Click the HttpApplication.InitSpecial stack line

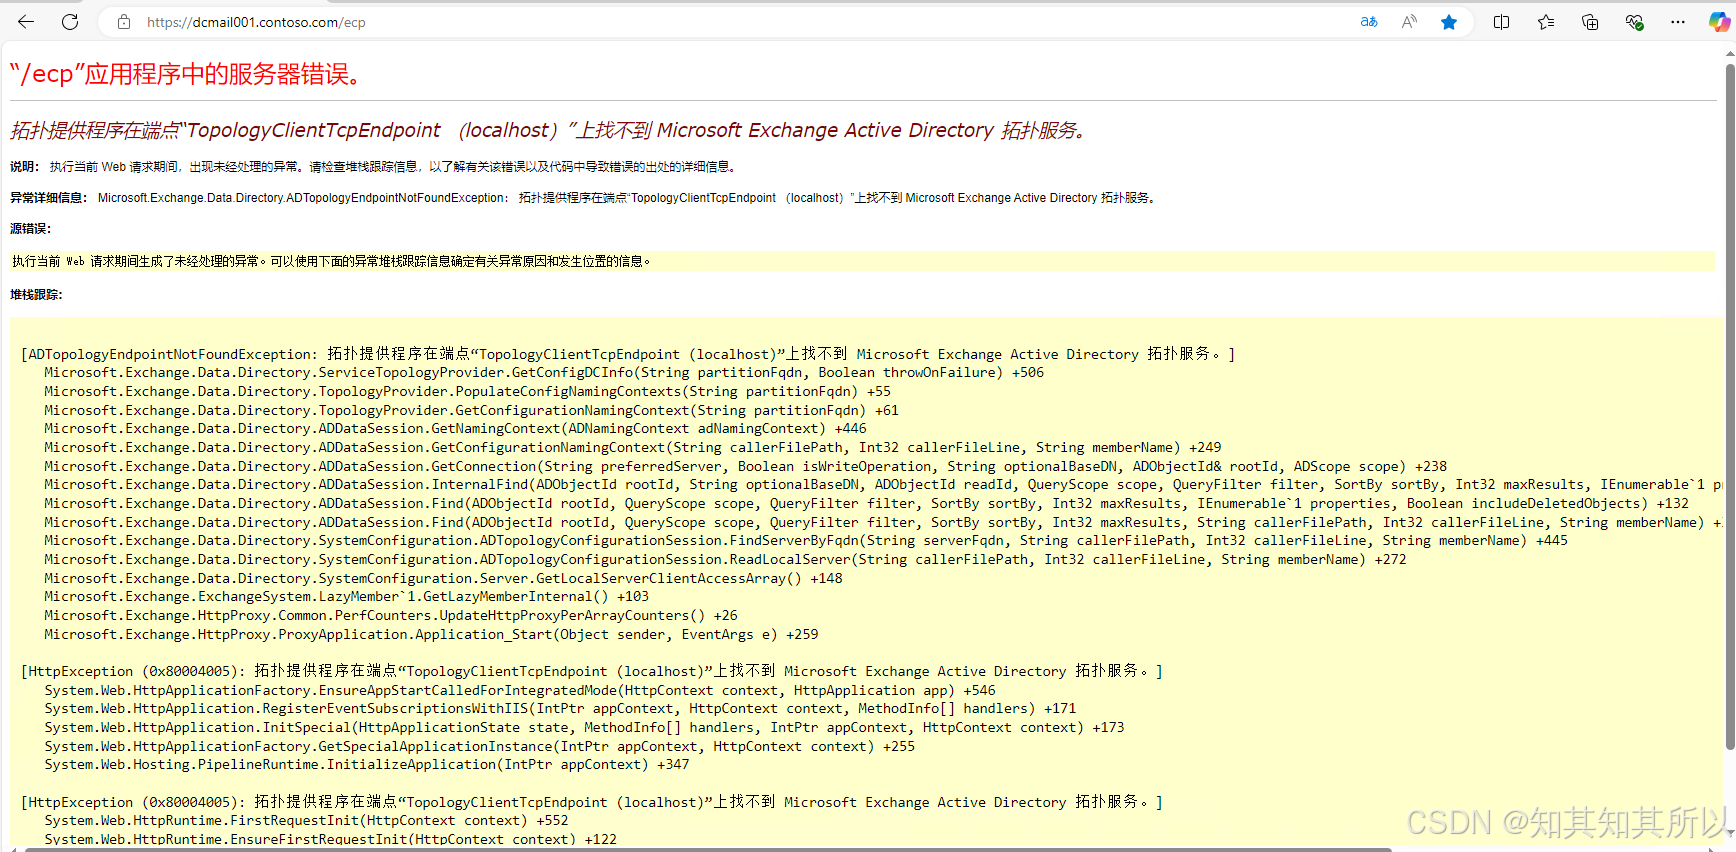[x=584, y=727]
